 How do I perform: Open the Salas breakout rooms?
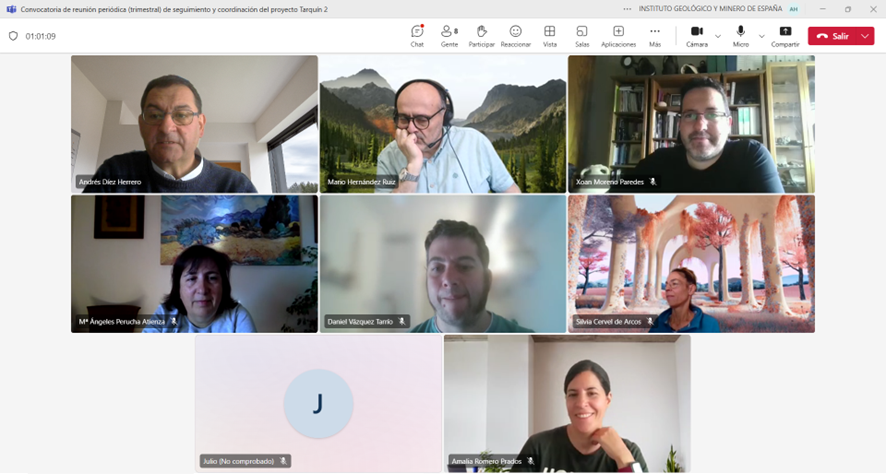(582, 35)
